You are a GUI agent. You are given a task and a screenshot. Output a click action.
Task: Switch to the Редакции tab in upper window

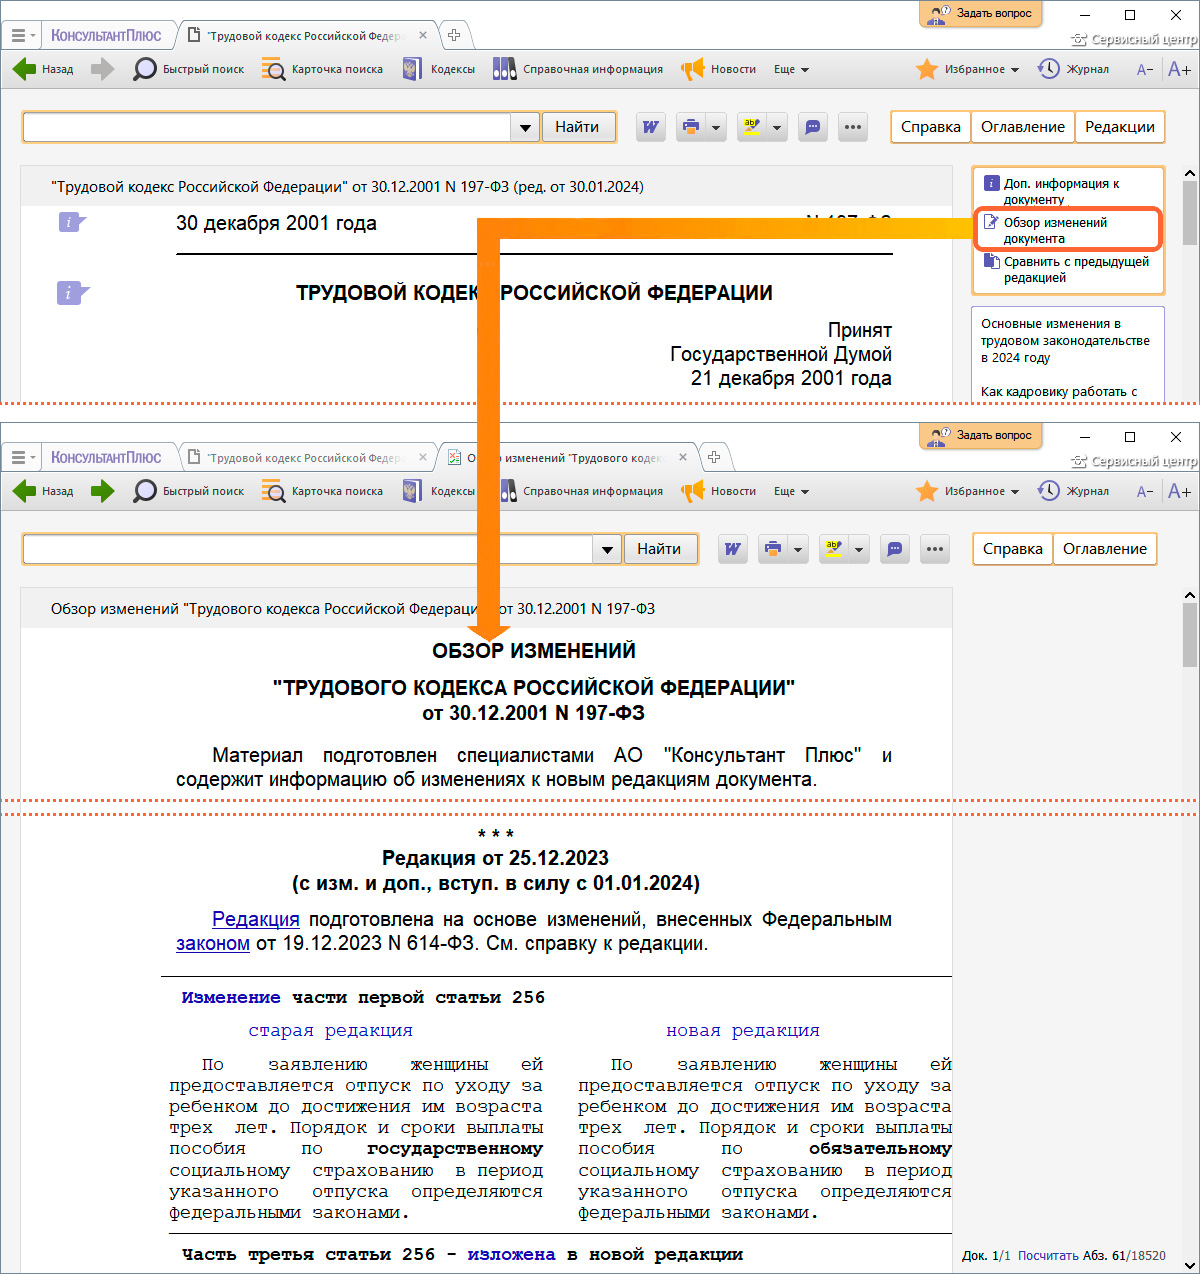tap(1120, 127)
